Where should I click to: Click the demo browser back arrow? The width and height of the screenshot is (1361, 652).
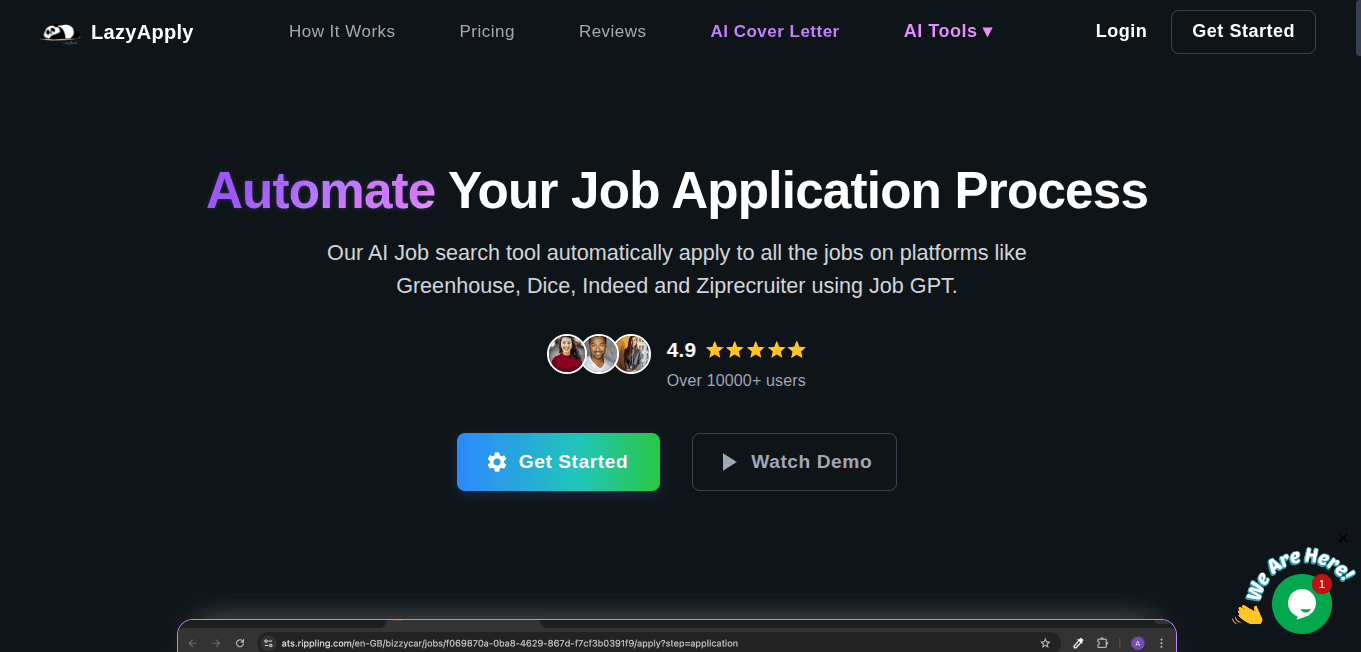tap(193, 643)
